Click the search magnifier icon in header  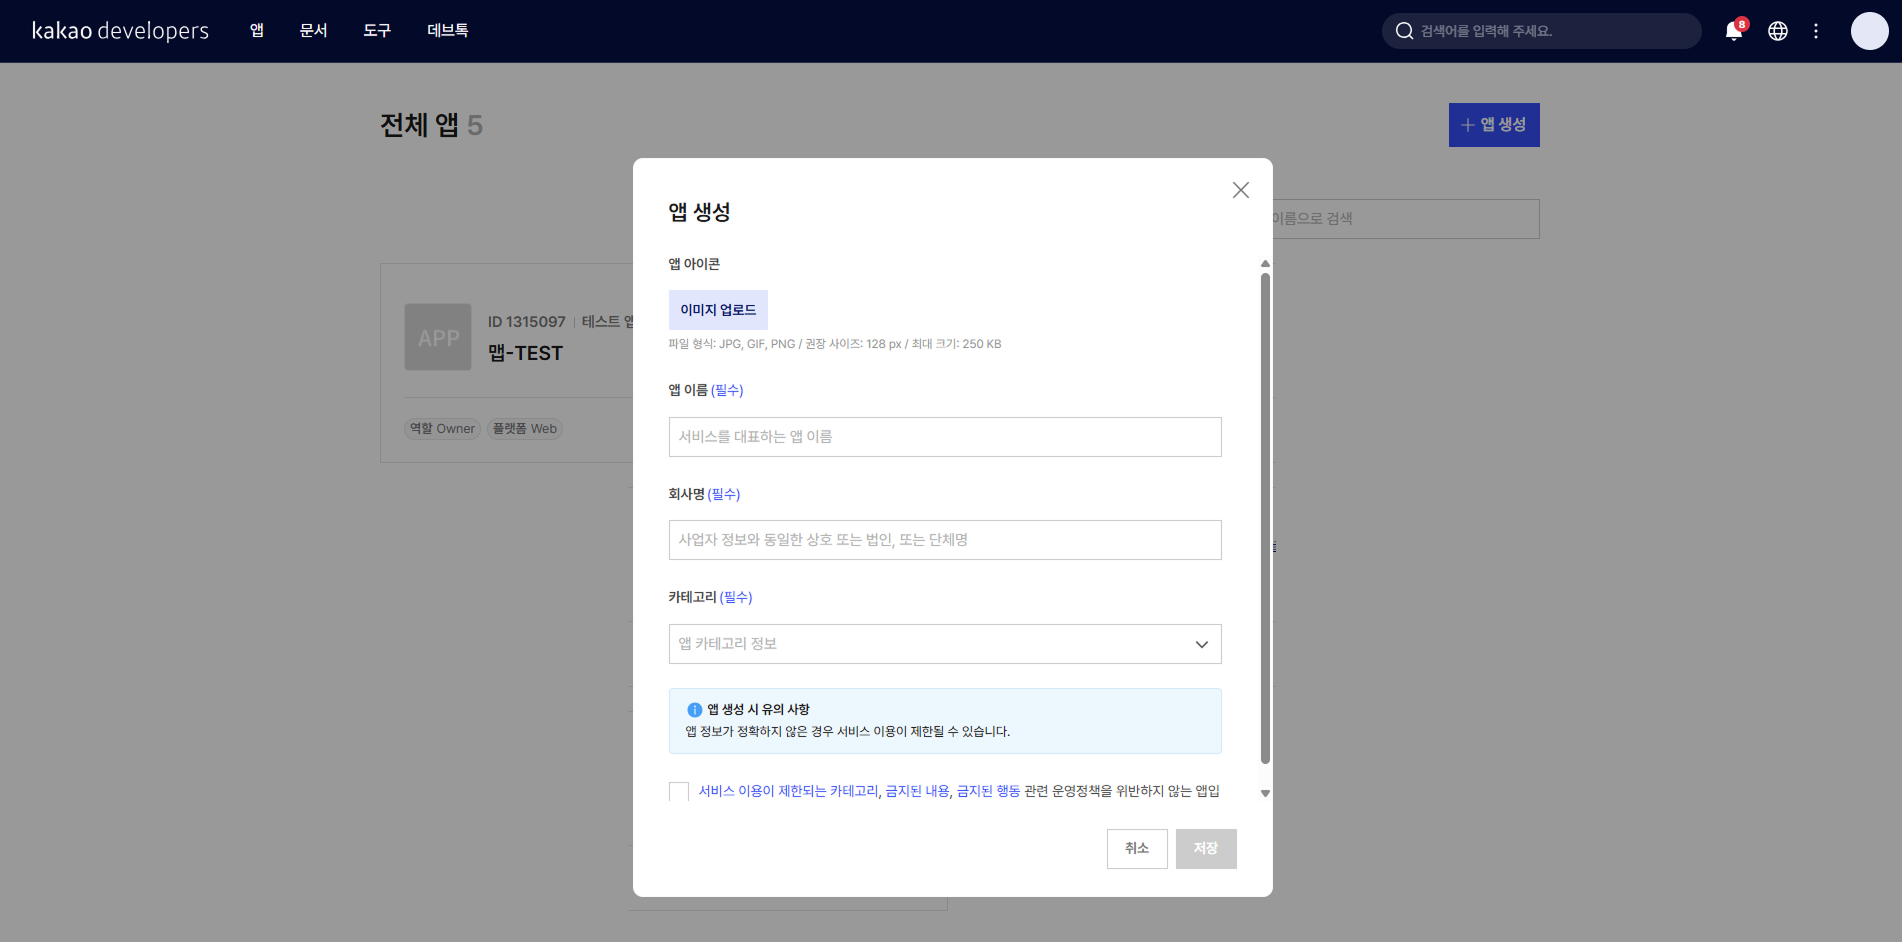click(x=1404, y=31)
